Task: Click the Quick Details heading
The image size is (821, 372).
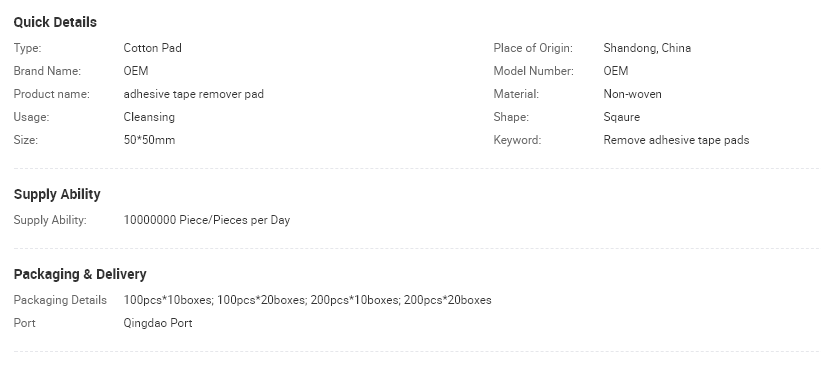Action: click(x=55, y=23)
